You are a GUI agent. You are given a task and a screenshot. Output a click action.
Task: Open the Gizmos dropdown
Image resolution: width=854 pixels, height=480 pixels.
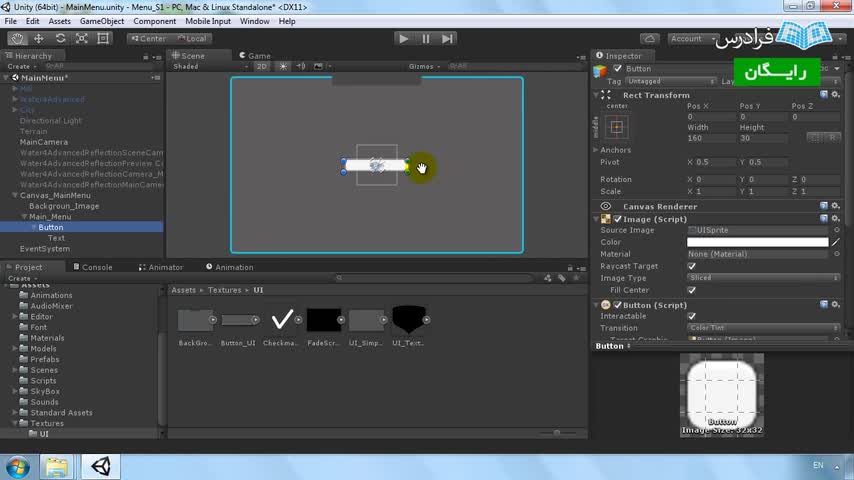pos(424,66)
